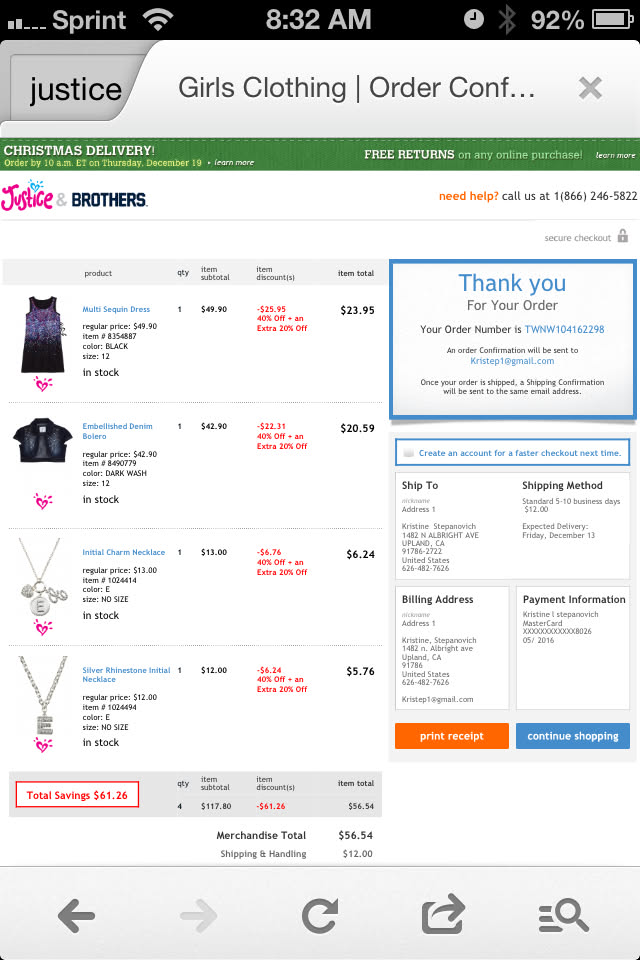Click the continue shopping button
The image size is (640, 960).
(x=573, y=736)
